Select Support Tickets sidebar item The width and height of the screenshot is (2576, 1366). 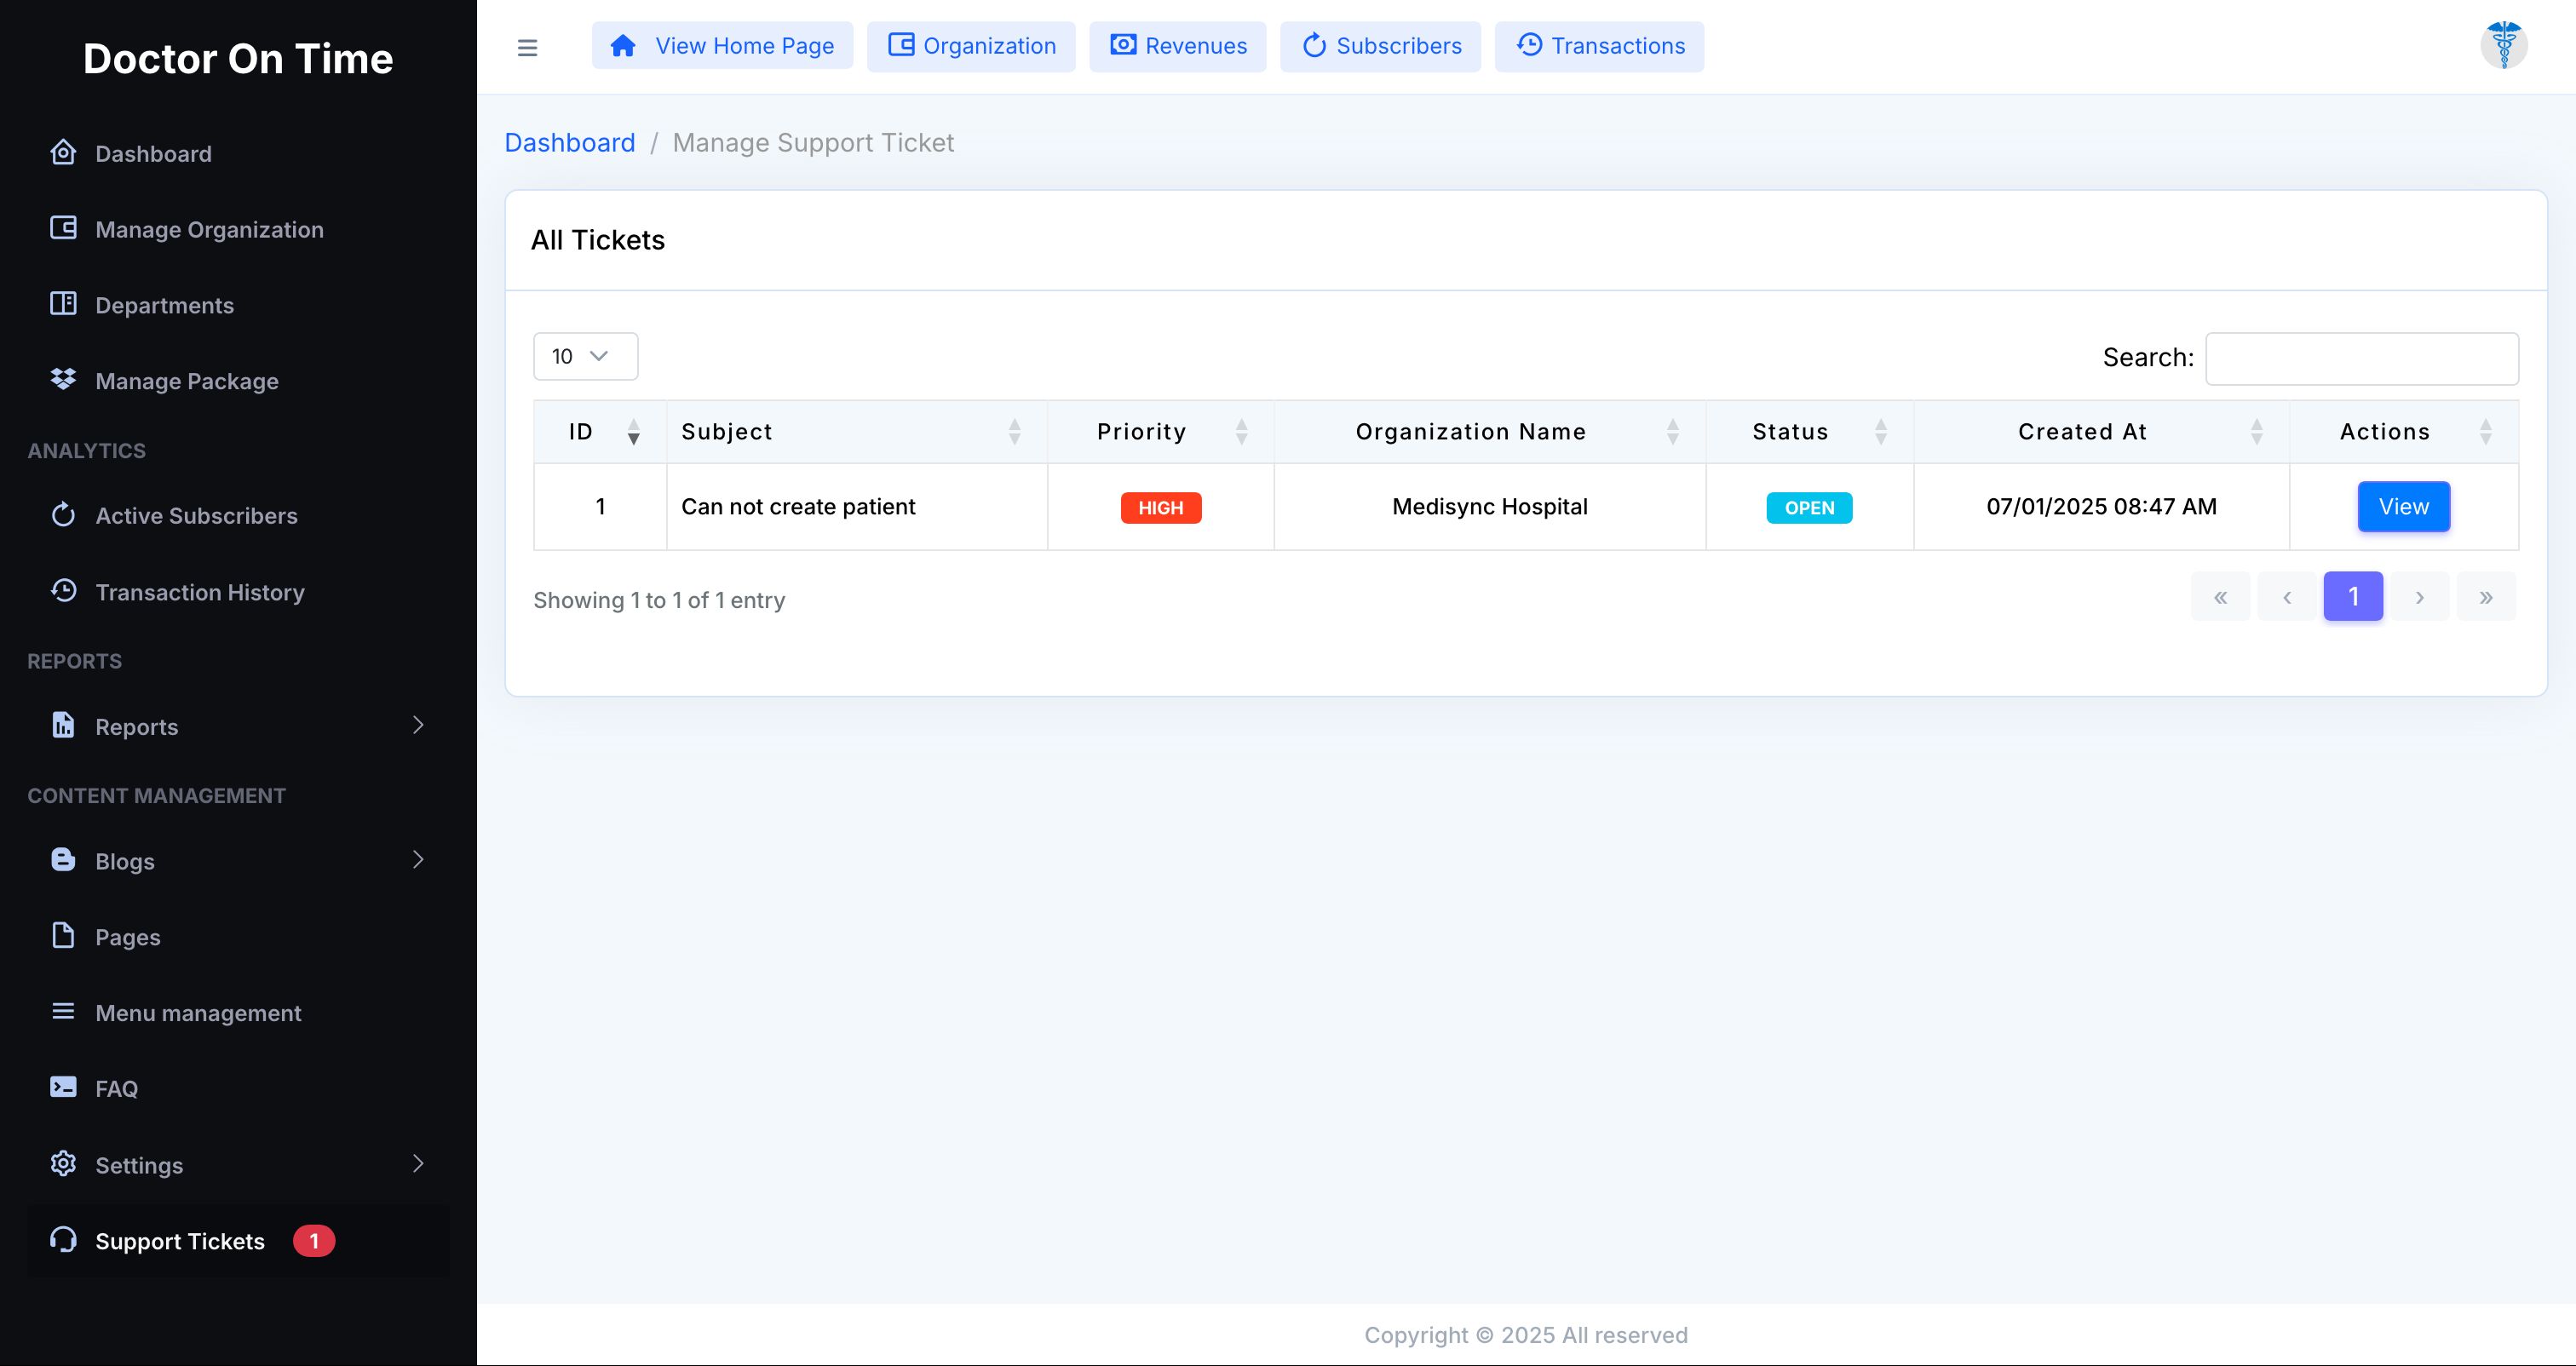click(238, 1241)
